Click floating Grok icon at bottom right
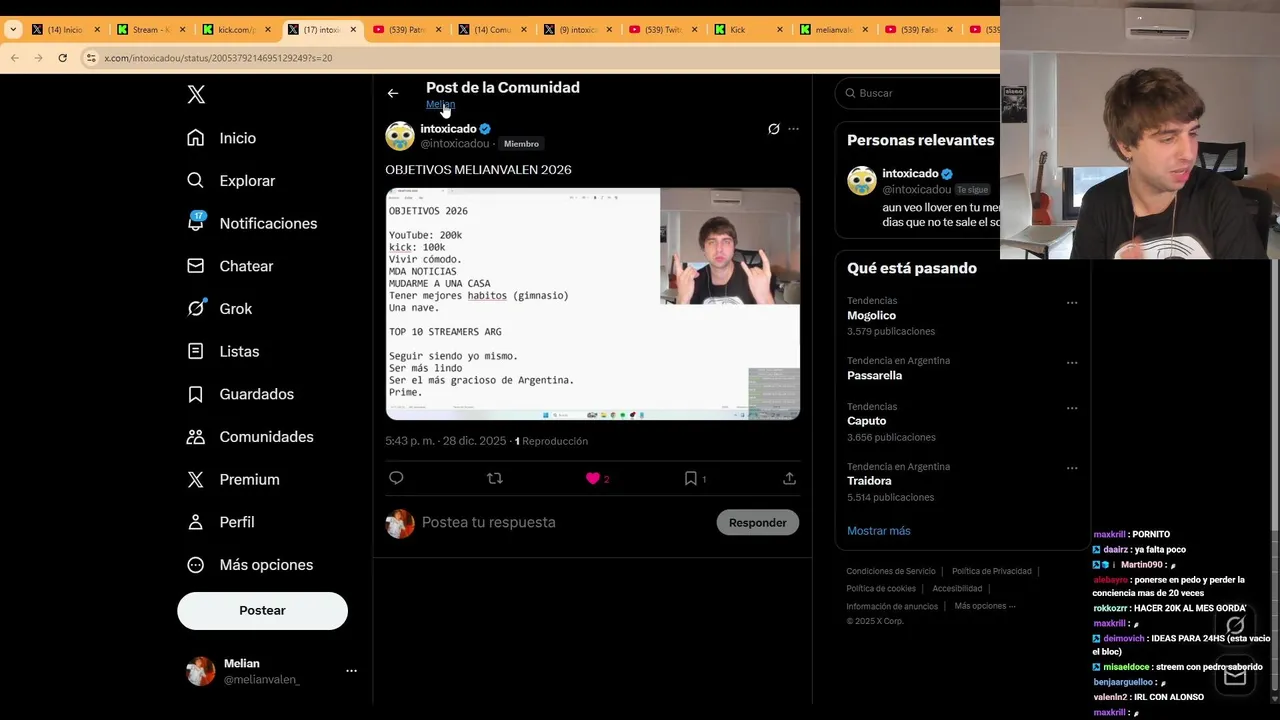Viewport: 1280px width, 720px height. point(1235,626)
